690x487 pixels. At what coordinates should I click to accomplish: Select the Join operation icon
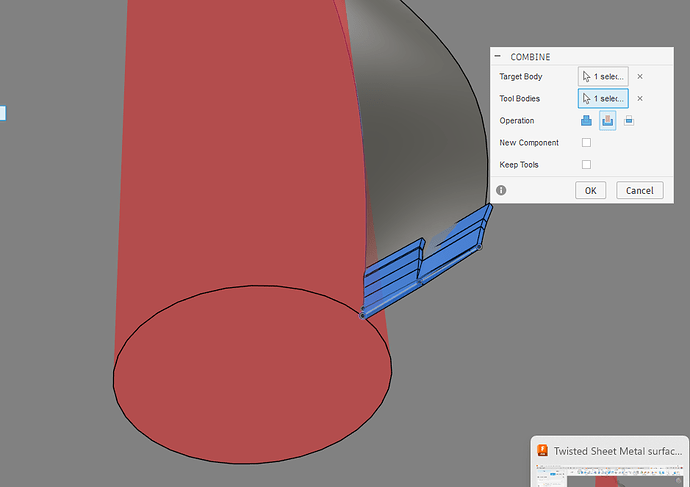(x=586, y=121)
